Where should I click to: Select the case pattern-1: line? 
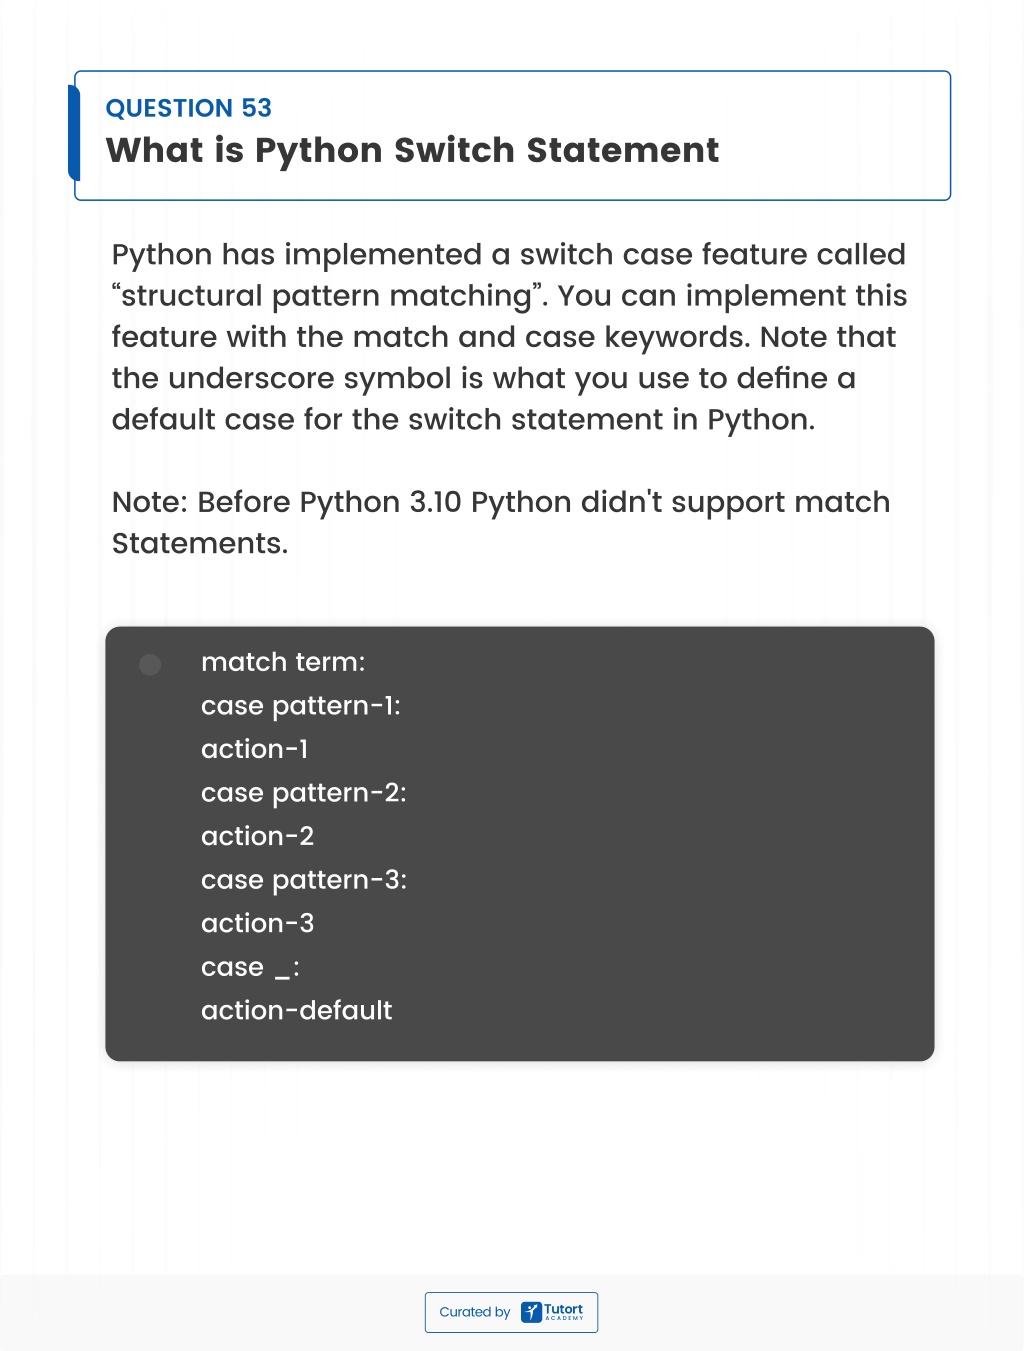[x=301, y=706]
